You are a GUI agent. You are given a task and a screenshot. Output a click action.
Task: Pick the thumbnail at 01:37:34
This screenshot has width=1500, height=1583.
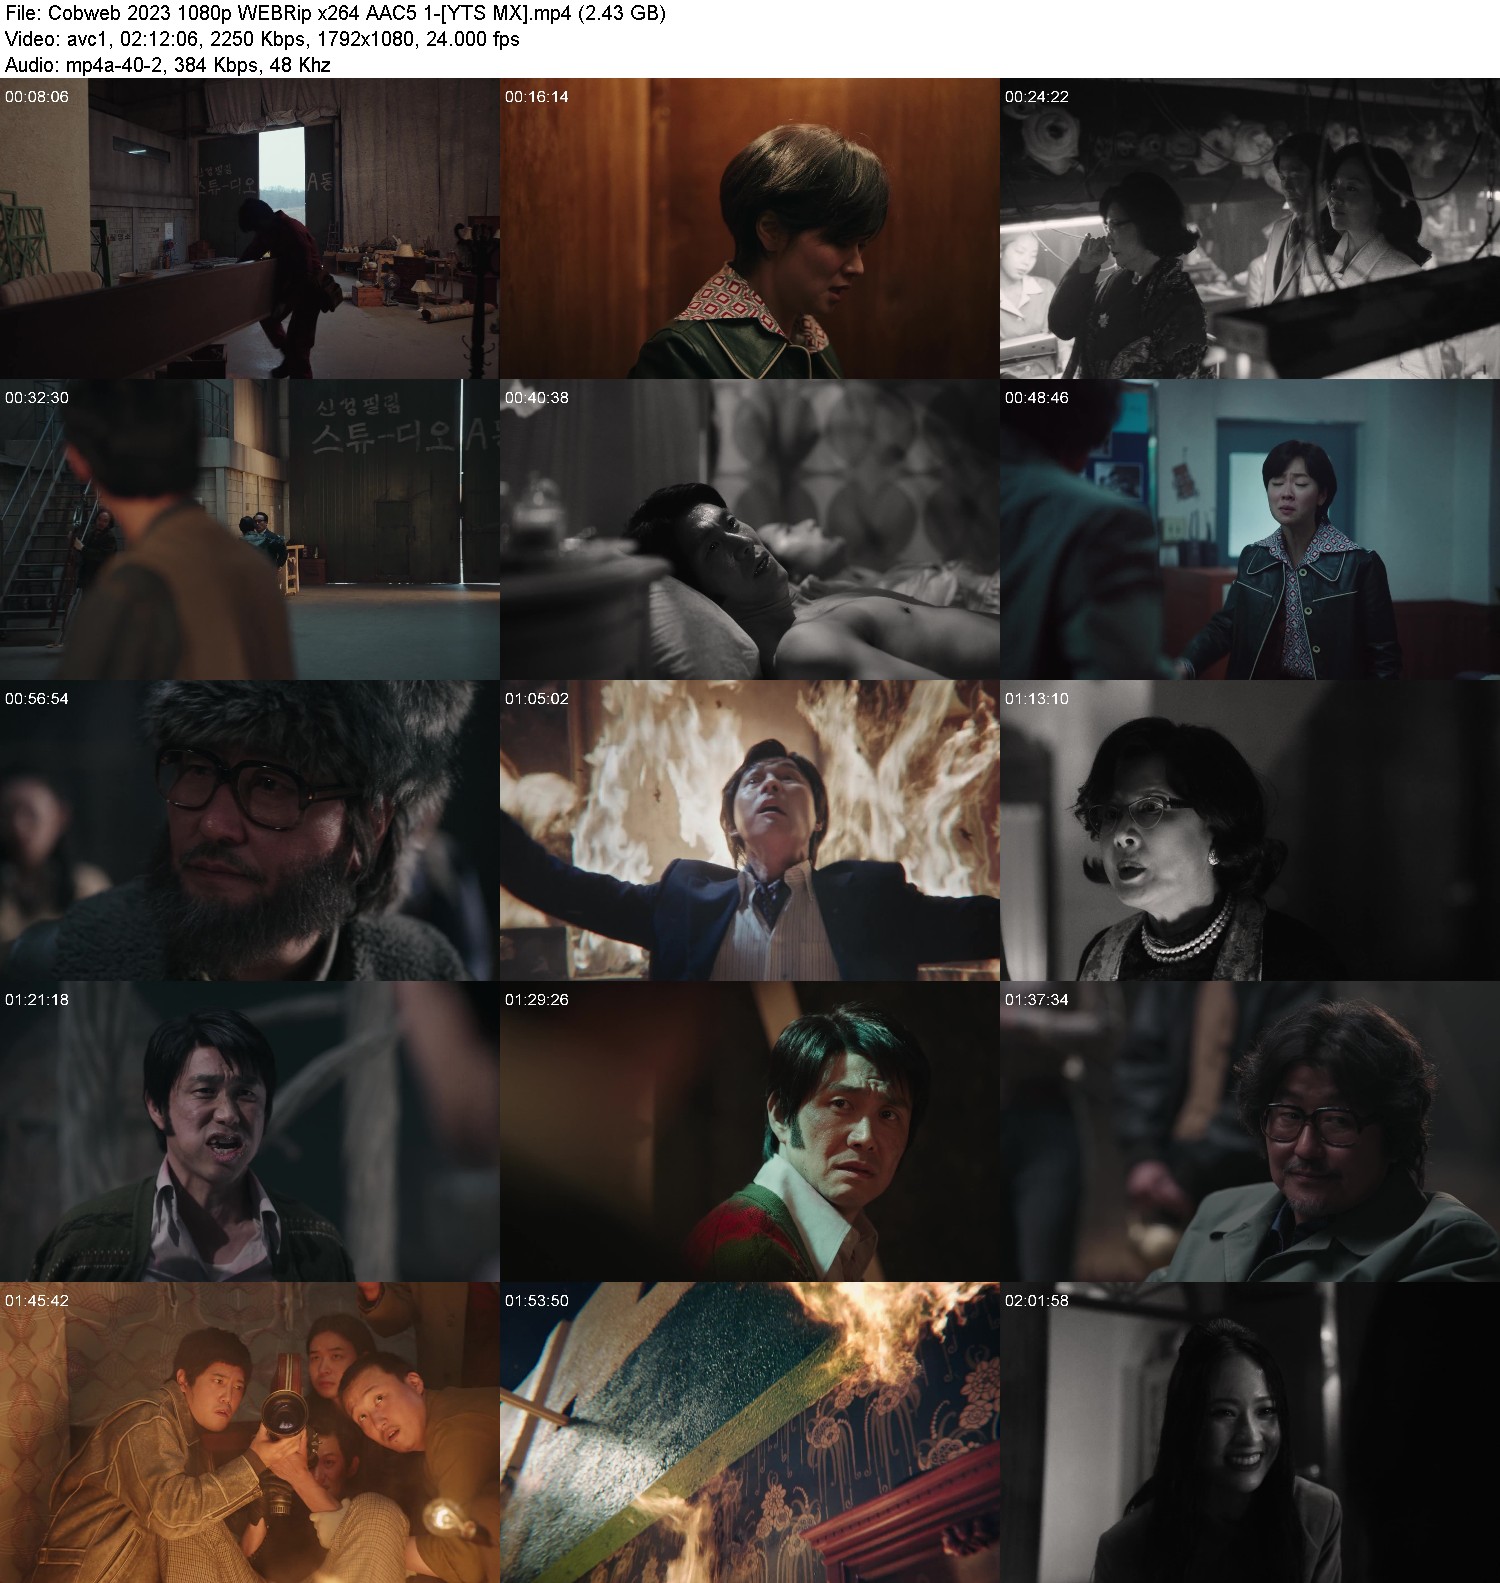1250,1131
